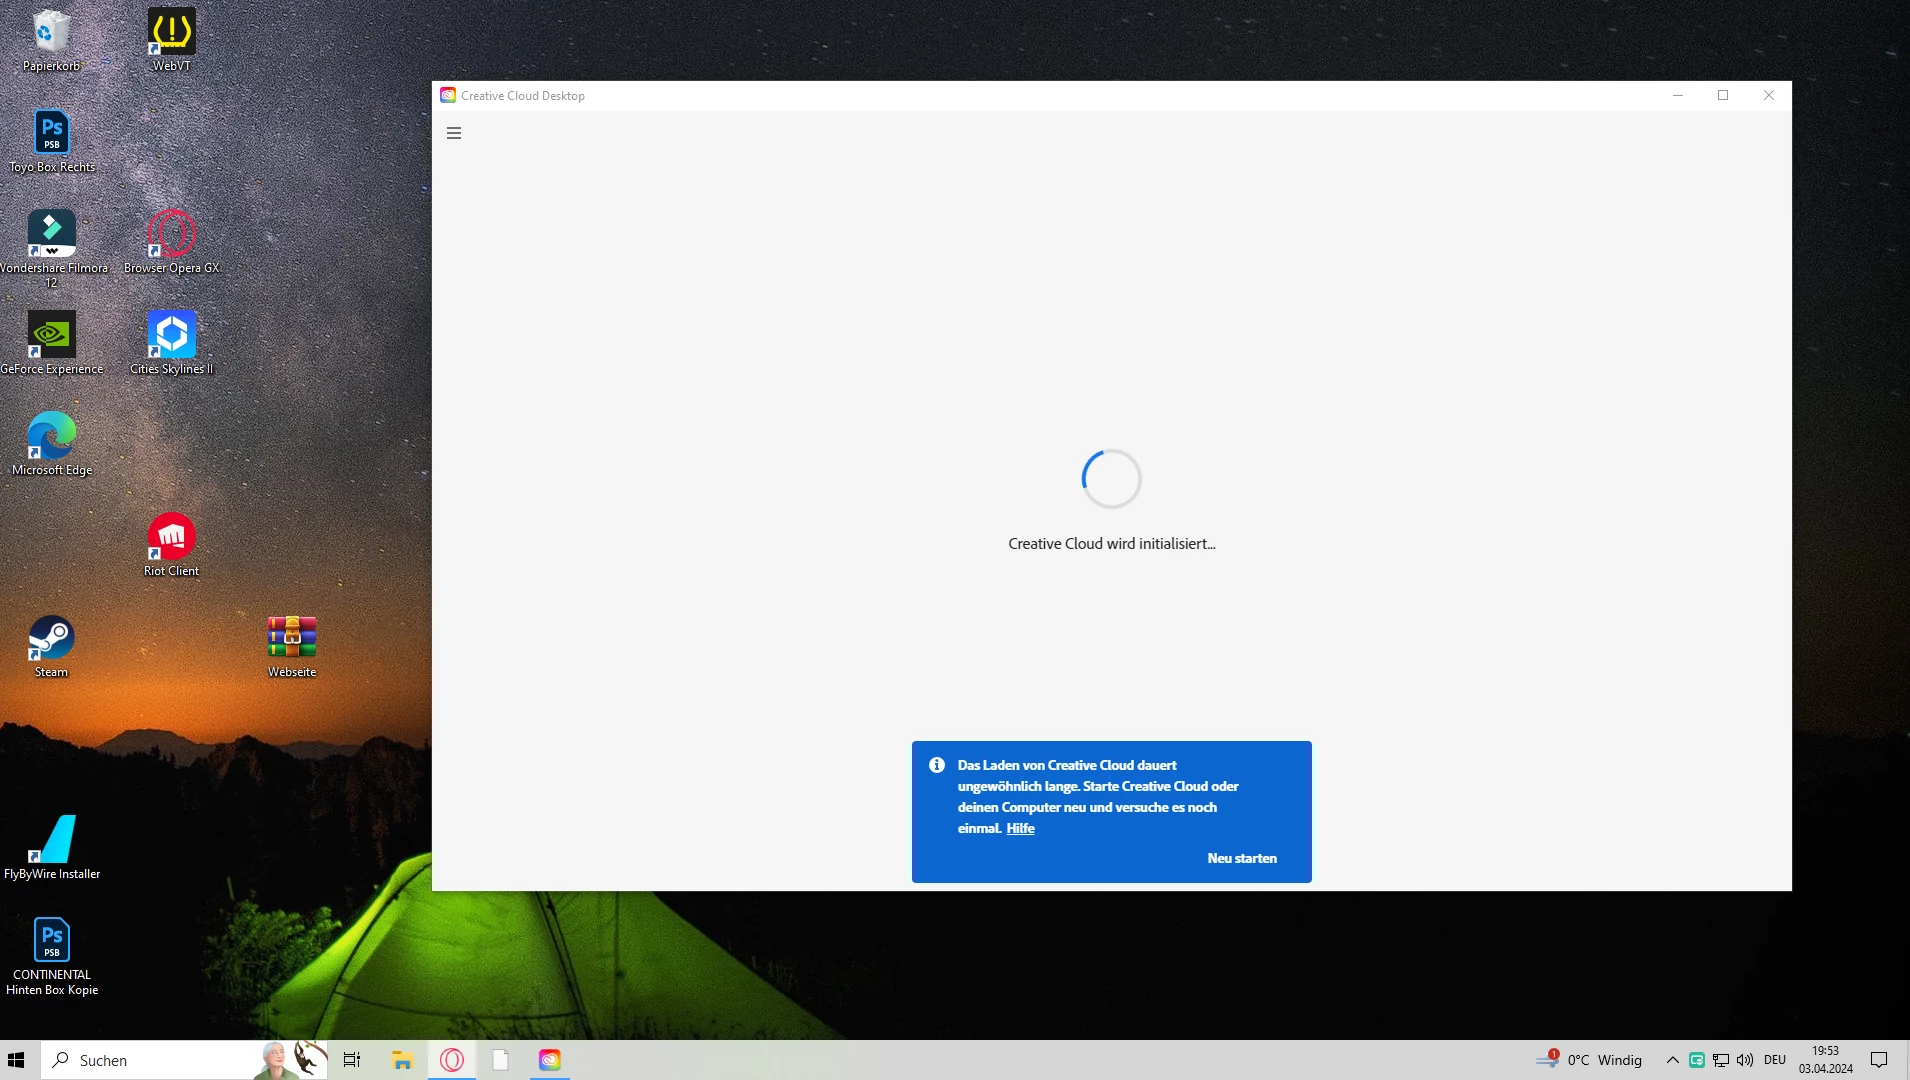This screenshot has height=1080, width=1910.
Task: Open network status tray icon
Action: 1721,1060
